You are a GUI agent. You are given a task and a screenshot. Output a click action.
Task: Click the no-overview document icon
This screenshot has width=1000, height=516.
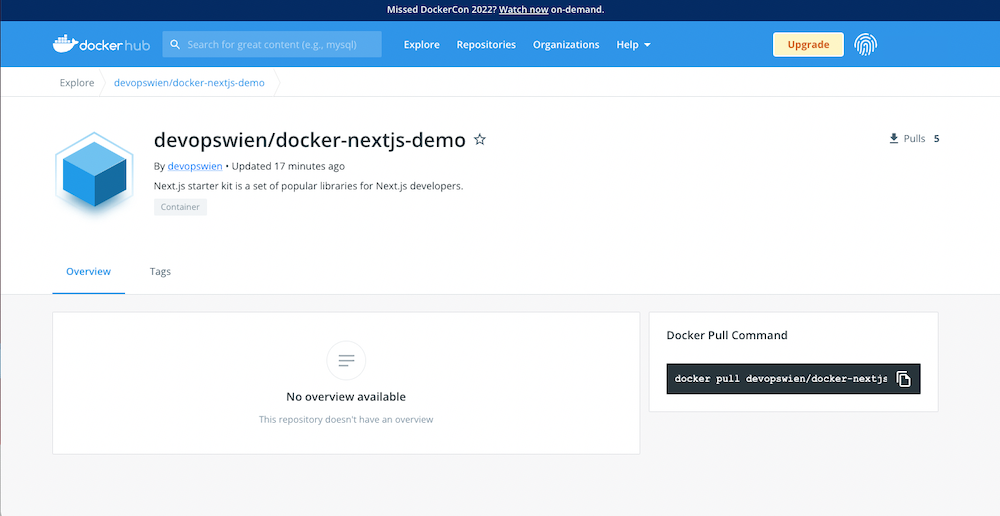point(346,360)
